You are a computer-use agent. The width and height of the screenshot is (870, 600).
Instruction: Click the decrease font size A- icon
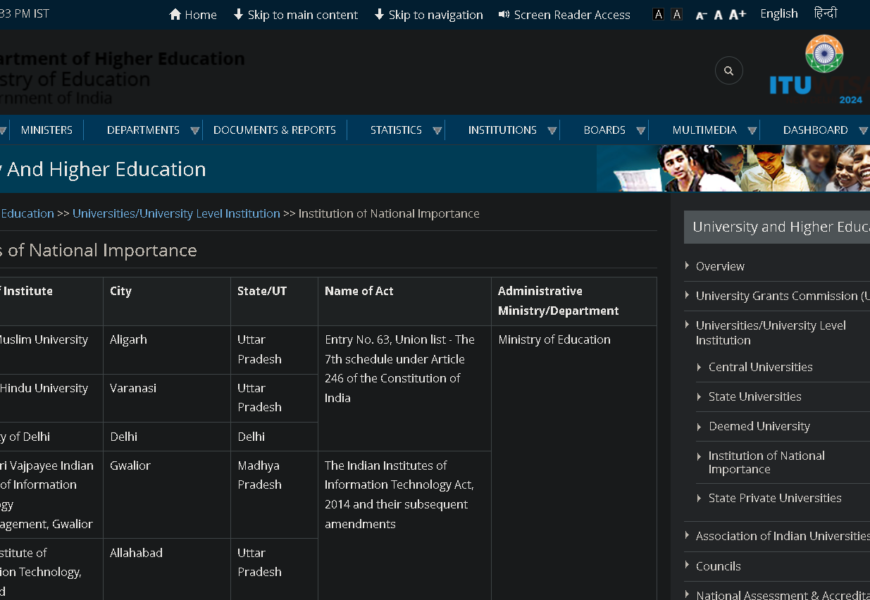pyautogui.click(x=701, y=15)
